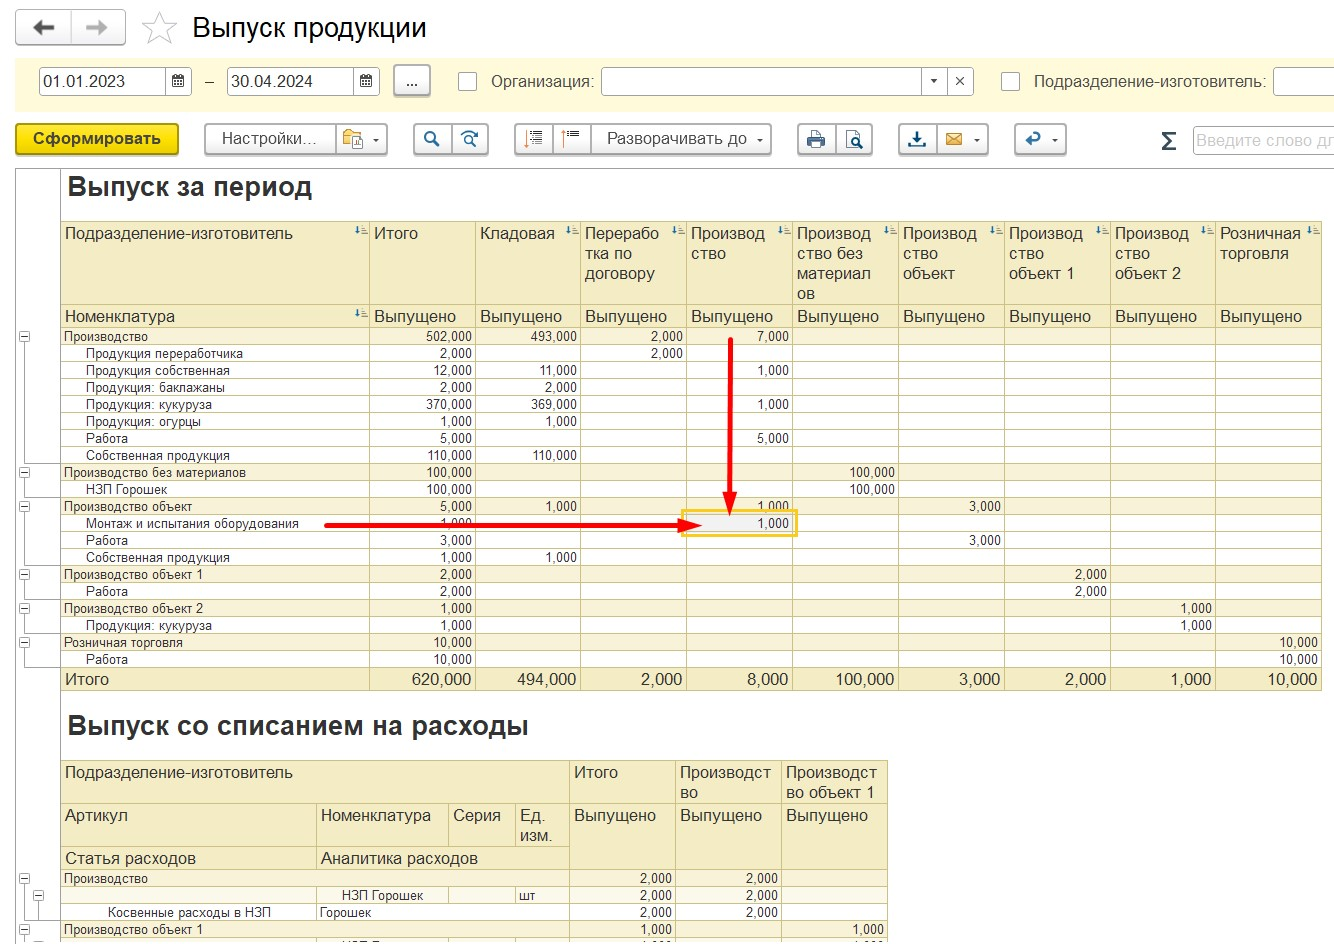Click the start date field 01.01.2023

tap(102, 82)
